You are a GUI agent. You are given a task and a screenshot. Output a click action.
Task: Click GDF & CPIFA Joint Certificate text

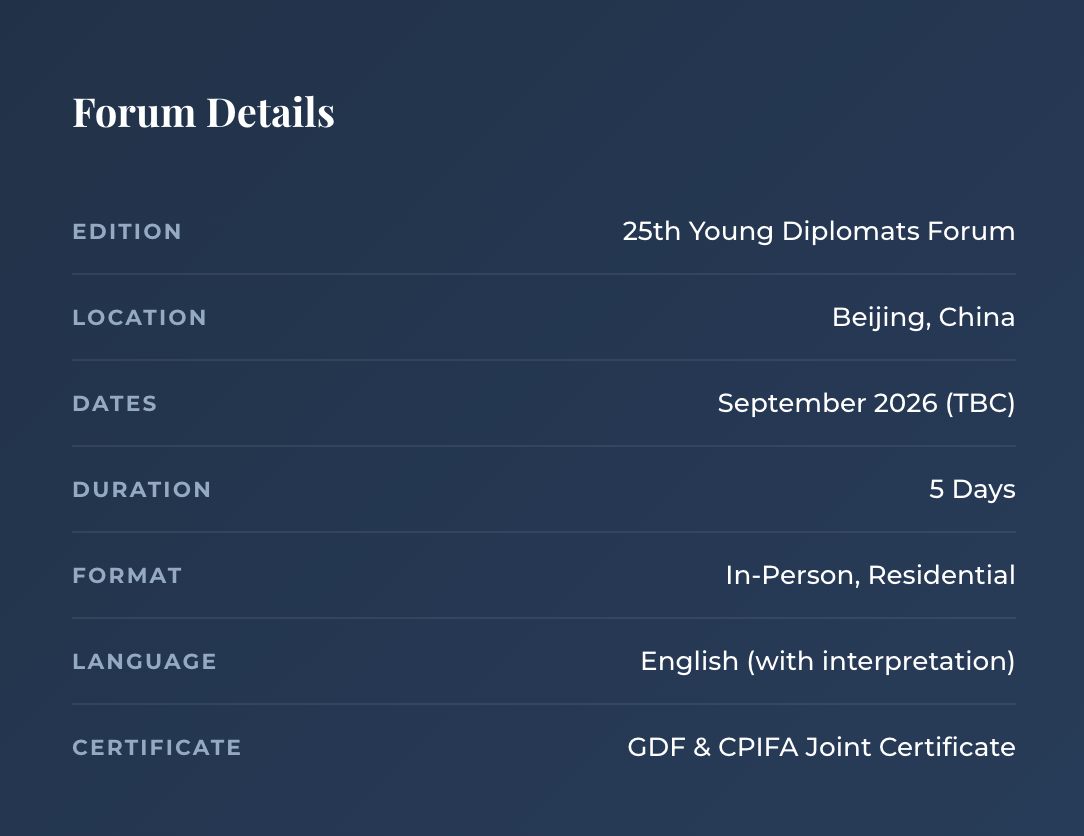pyautogui.click(x=821, y=747)
